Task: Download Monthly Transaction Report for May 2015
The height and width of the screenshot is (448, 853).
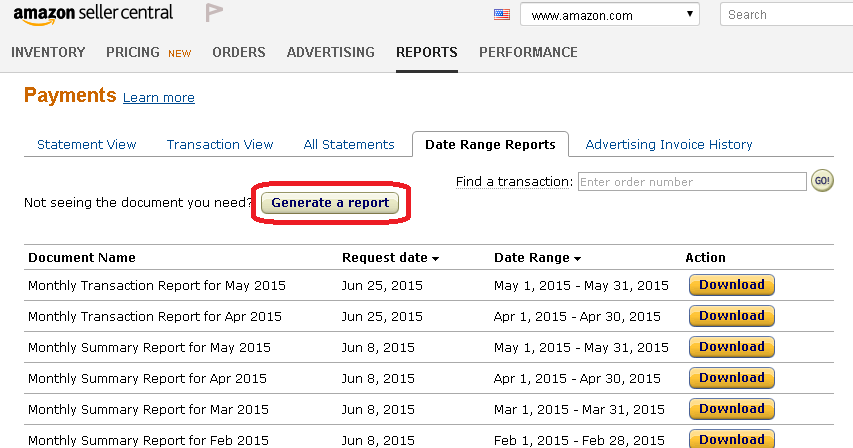Action: 732,285
